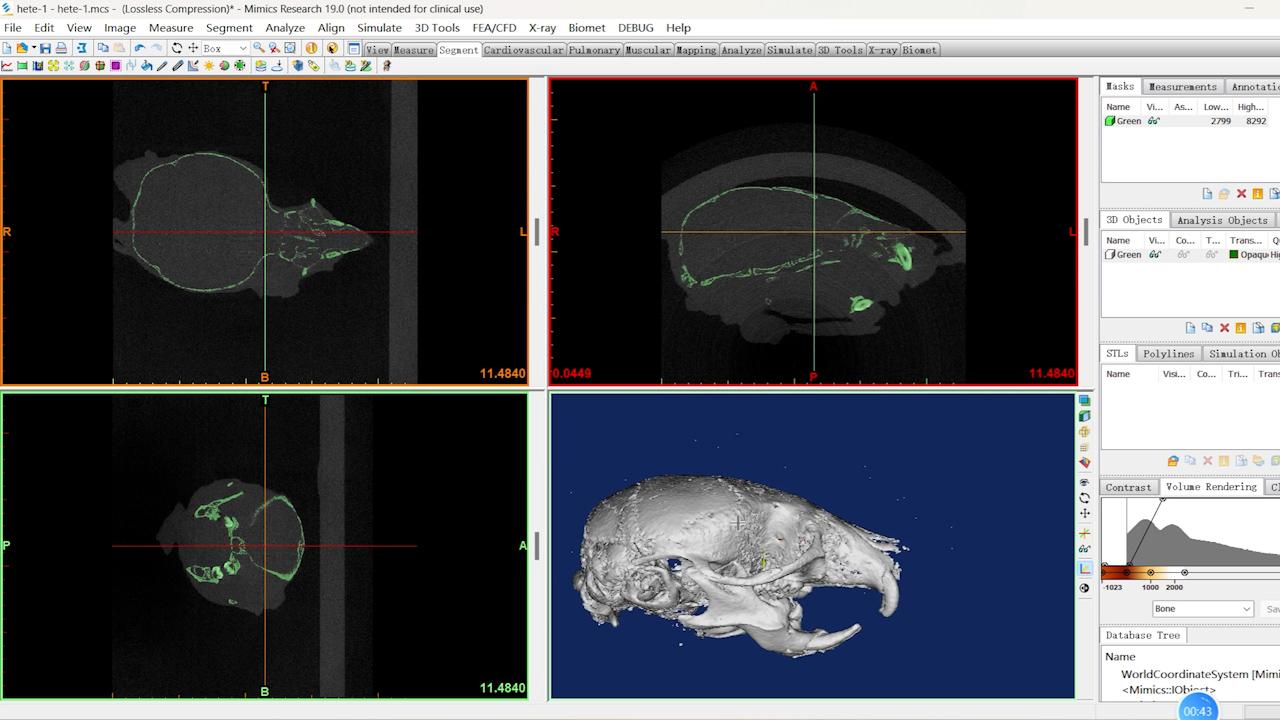The width and height of the screenshot is (1280, 720).
Task: Click the Zoom to full screen icon
Action: [290, 48]
